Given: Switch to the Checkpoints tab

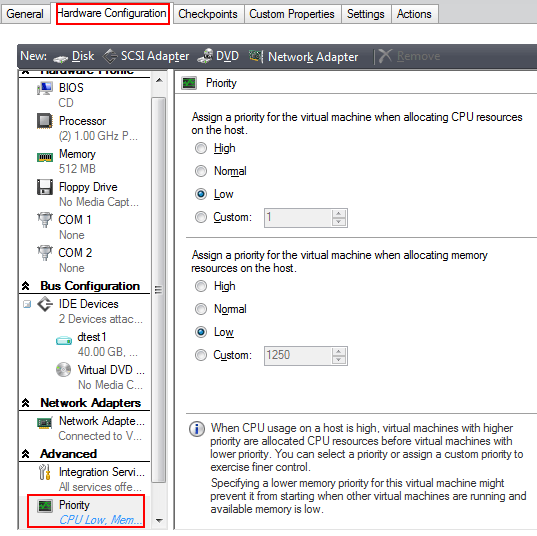Looking at the screenshot, I should click(208, 14).
